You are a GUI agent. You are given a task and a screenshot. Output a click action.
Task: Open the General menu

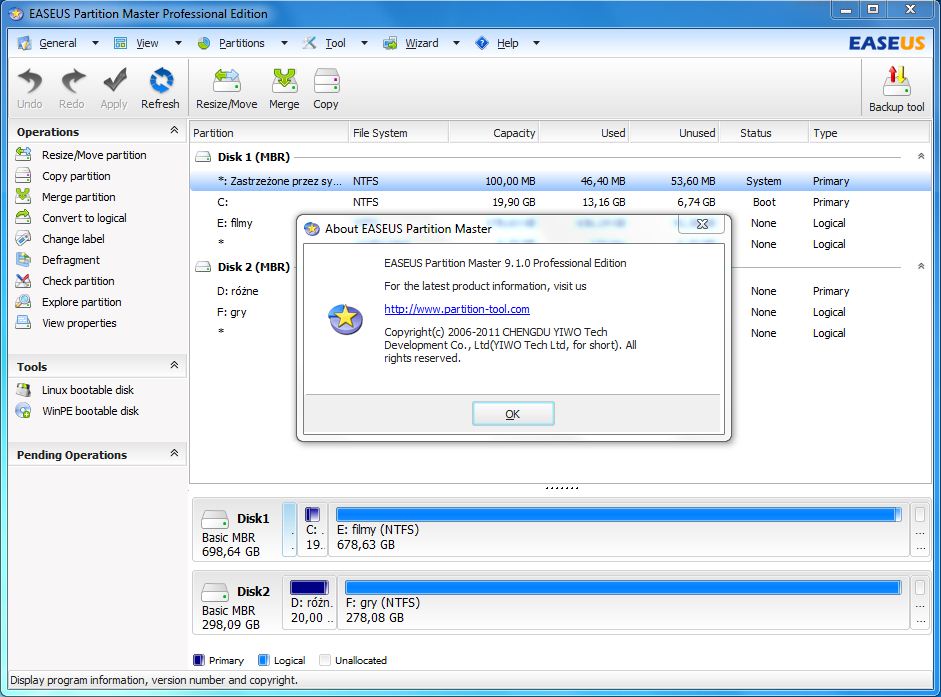coord(58,43)
